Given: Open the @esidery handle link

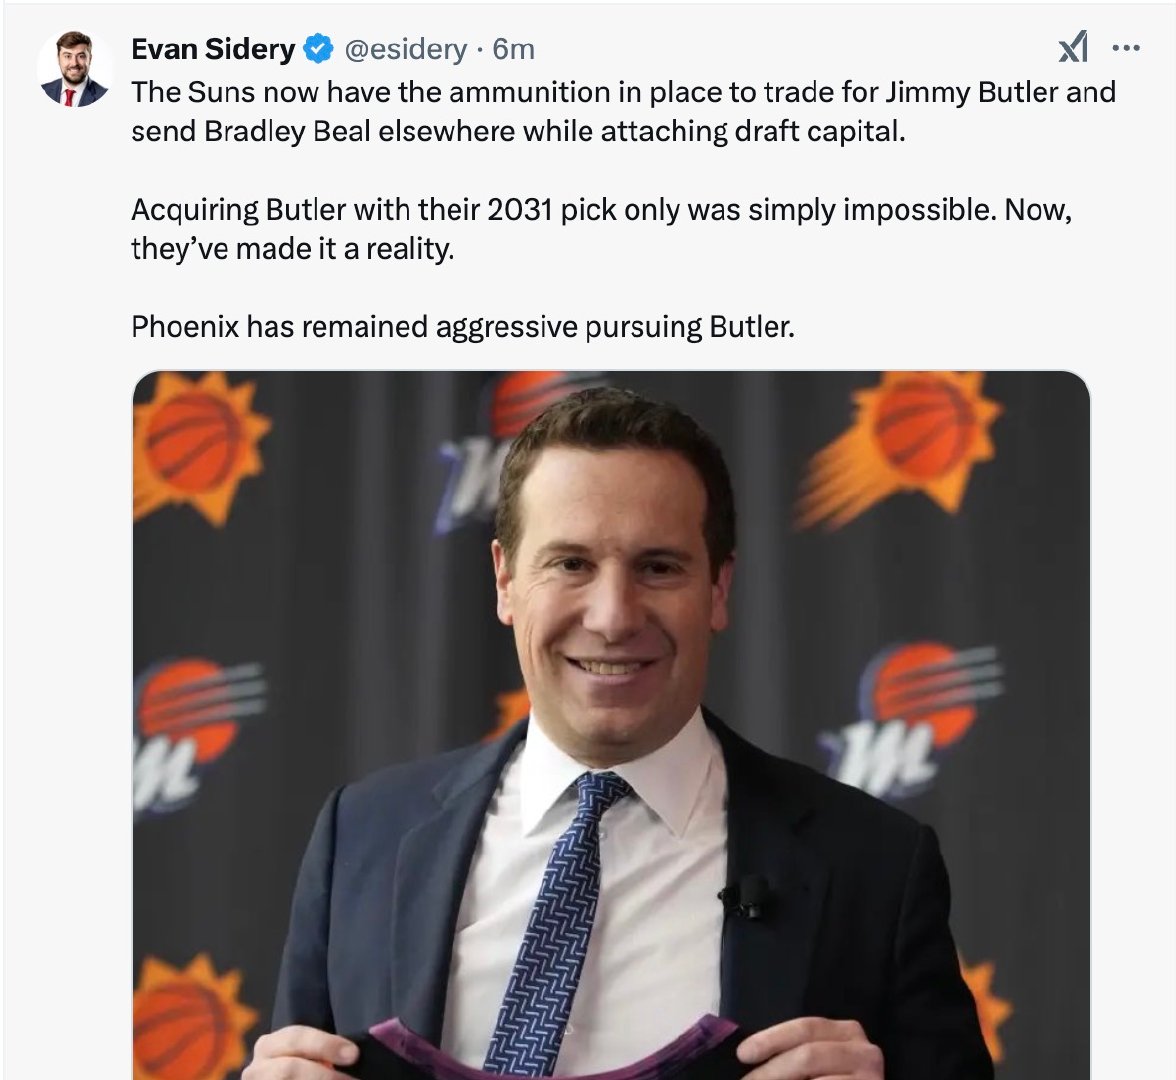Looking at the screenshot, I should [x=405, y=48].
